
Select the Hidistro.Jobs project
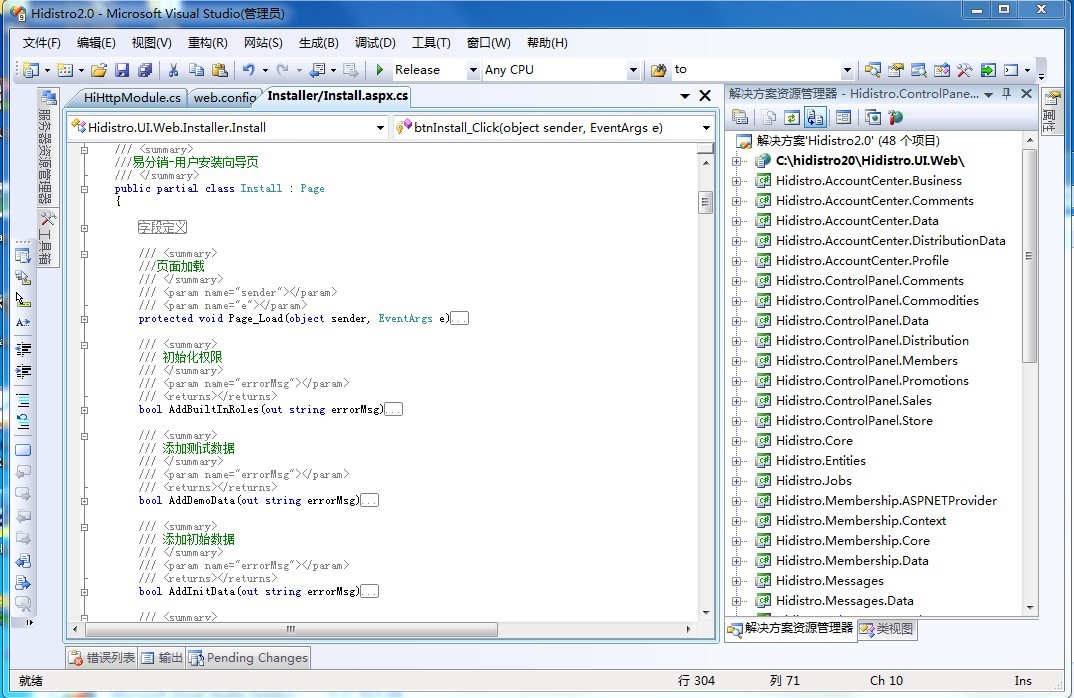point(814,481)
